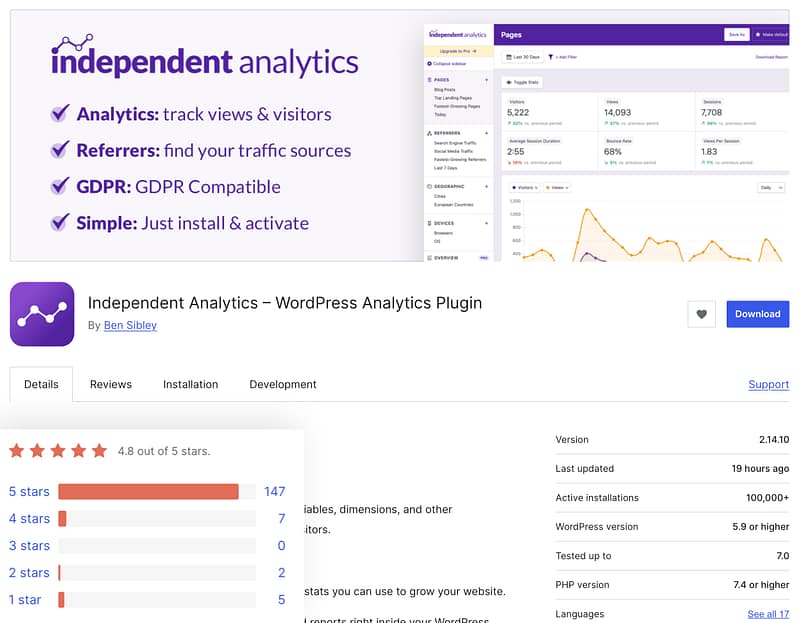Filter reviews by 5 stars
The height and width of the screenshot is (623, 800).
pyautogui.click(x=29, y=491)
